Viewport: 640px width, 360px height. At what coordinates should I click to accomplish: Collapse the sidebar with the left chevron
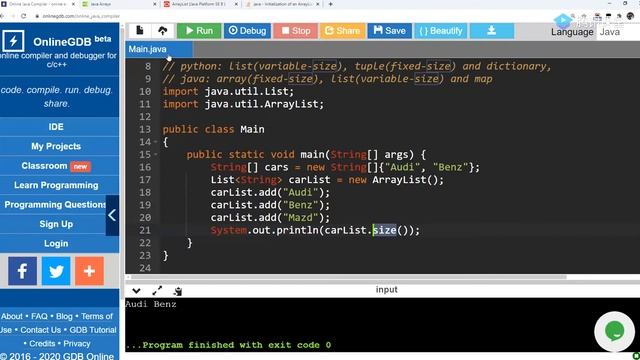click(112, 215)
